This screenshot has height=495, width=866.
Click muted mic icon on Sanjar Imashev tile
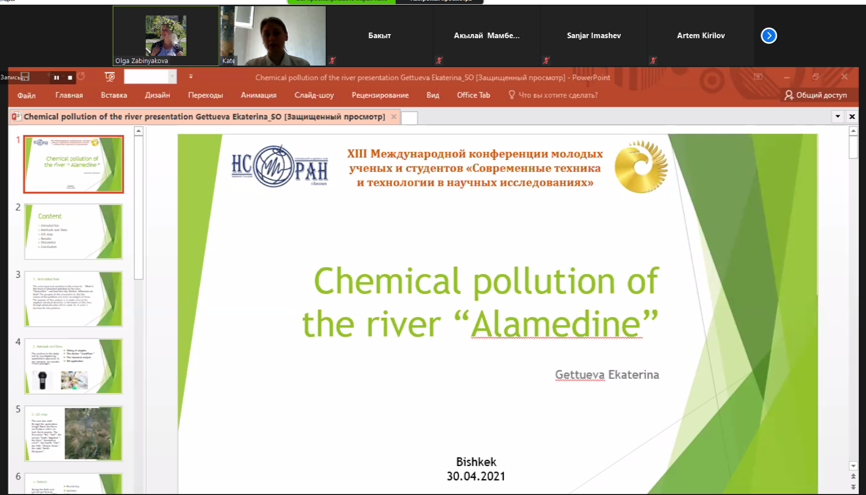coord(546,61)
